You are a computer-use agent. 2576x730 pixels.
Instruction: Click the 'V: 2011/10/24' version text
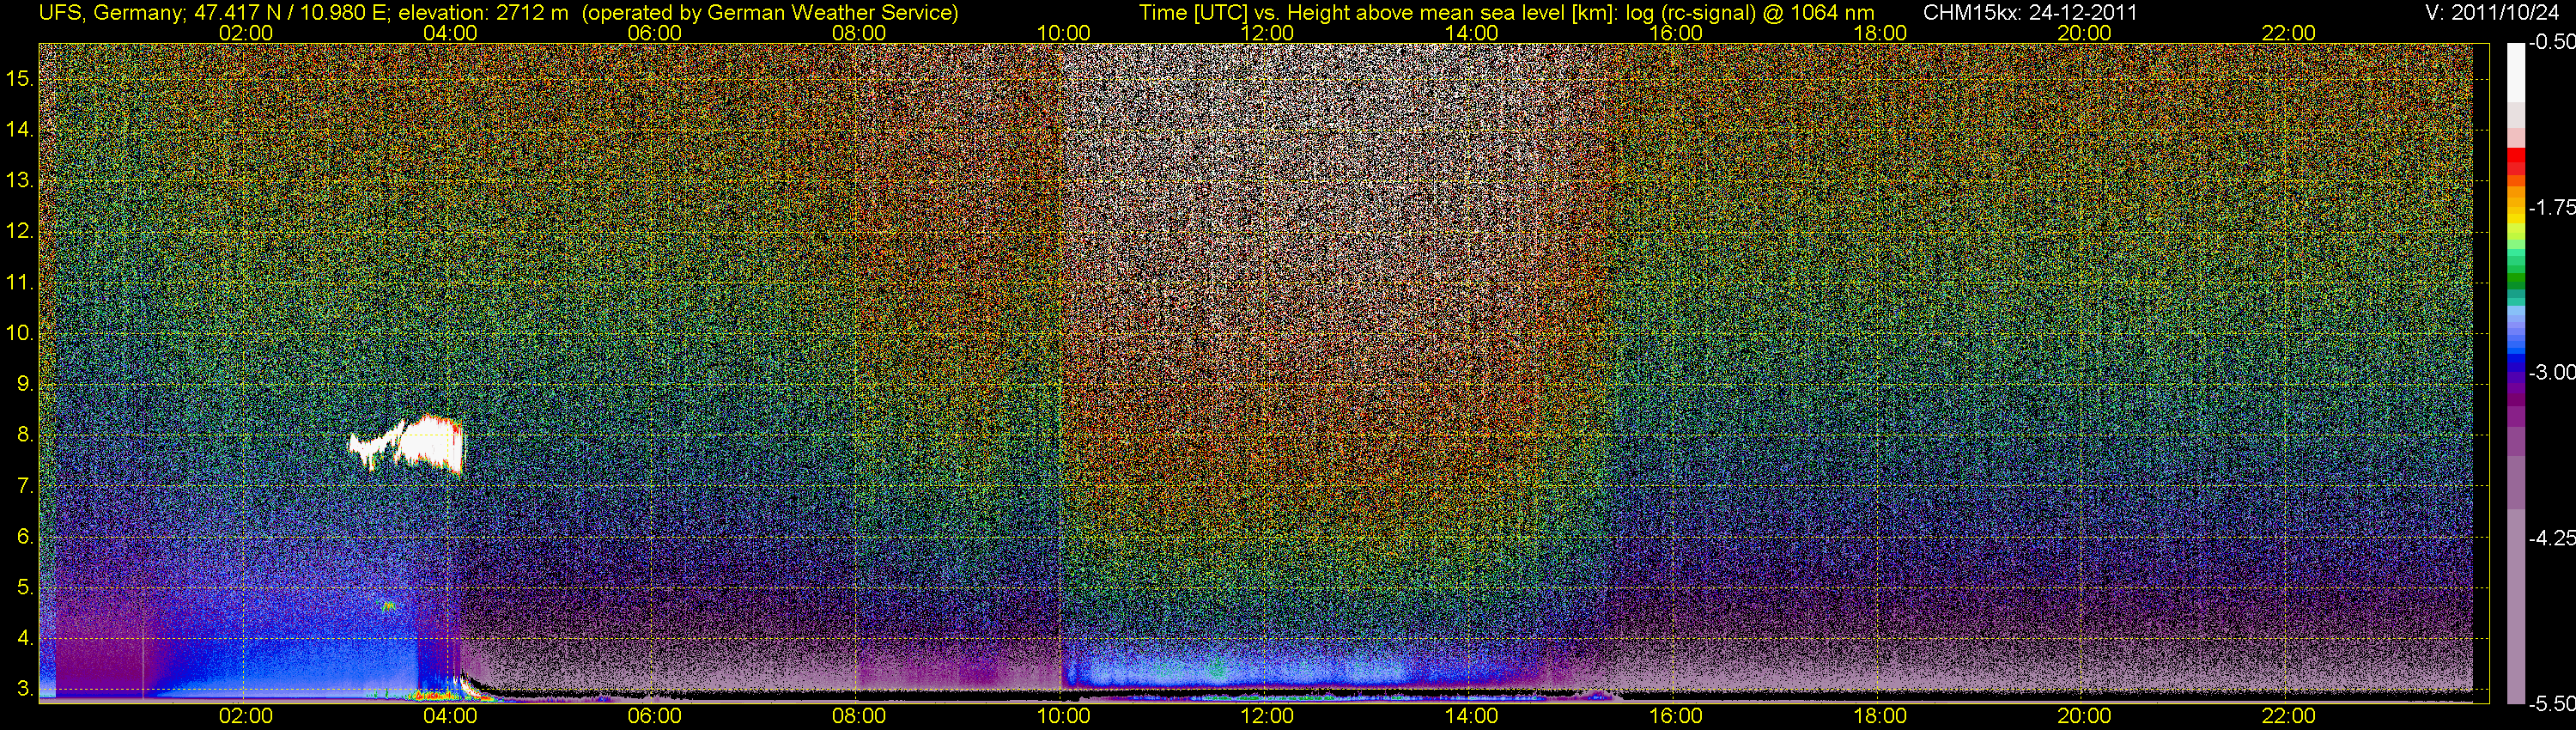[x=2494, y=13]
